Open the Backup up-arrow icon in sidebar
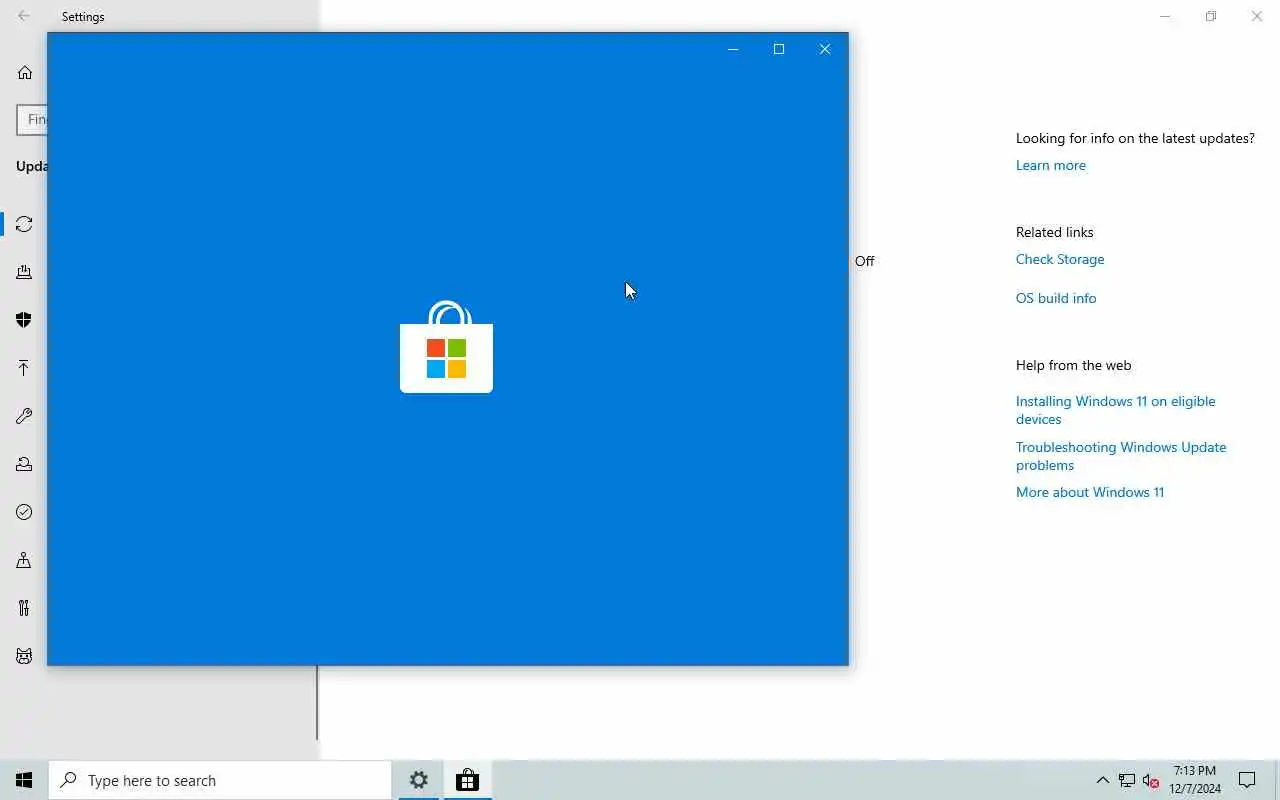The width and height of the screenshot is (1280, 800). pos(24,368)
